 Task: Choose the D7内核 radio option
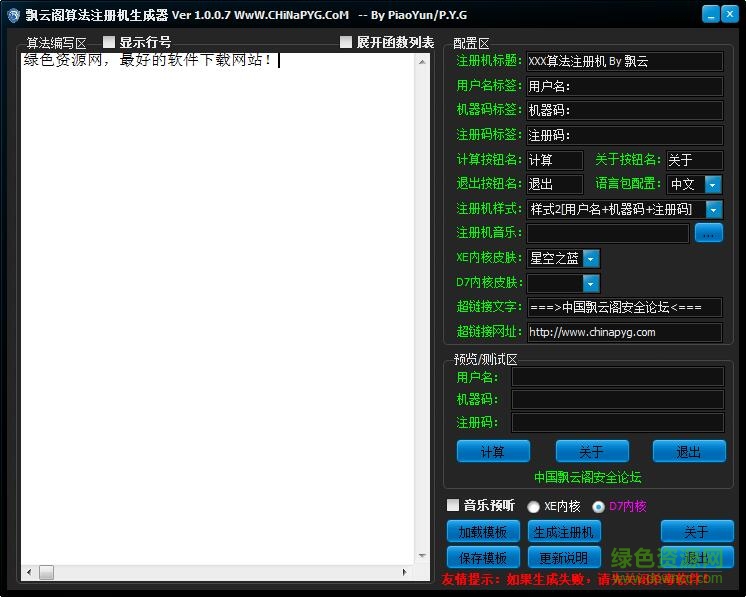[598, 507]
